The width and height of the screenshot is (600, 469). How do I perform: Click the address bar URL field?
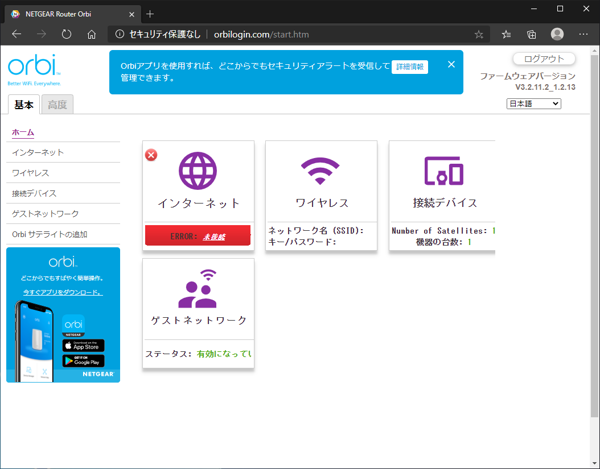pyautogui.click(x=298, y=34)
